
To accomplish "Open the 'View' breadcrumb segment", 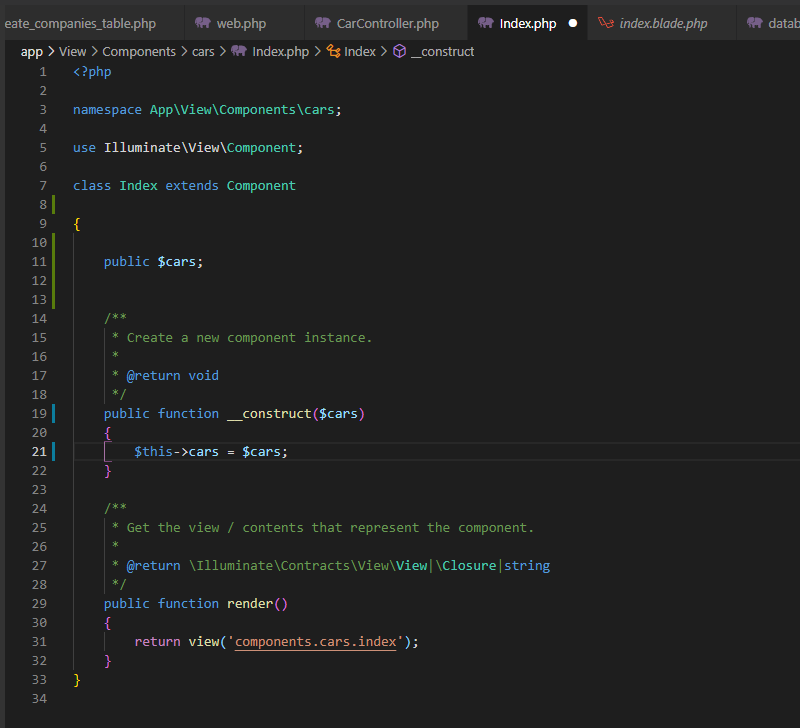I will (73, 51).
